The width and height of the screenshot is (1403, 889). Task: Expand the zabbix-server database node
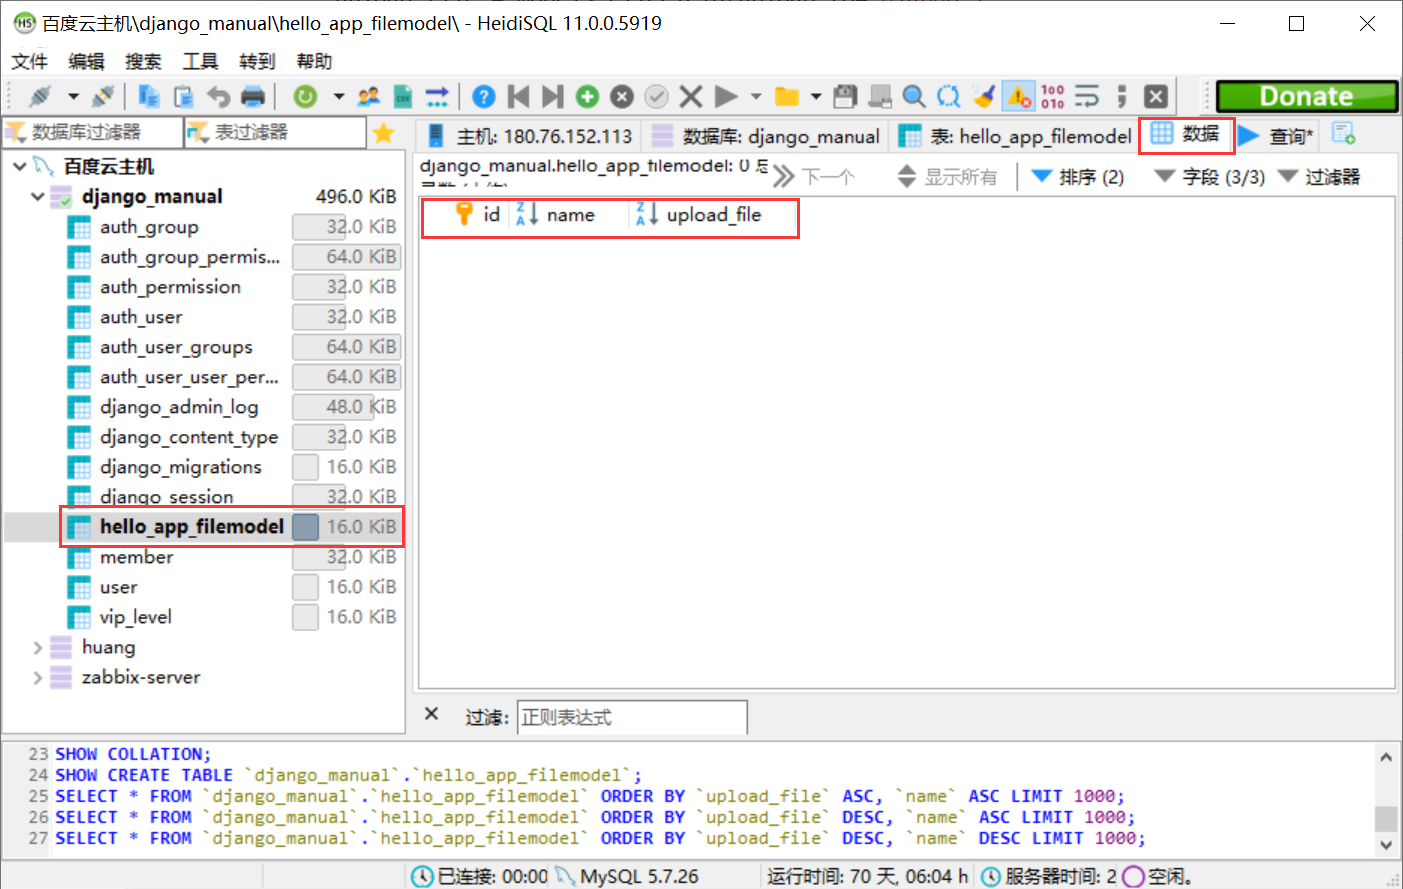(x=38, y=677)
